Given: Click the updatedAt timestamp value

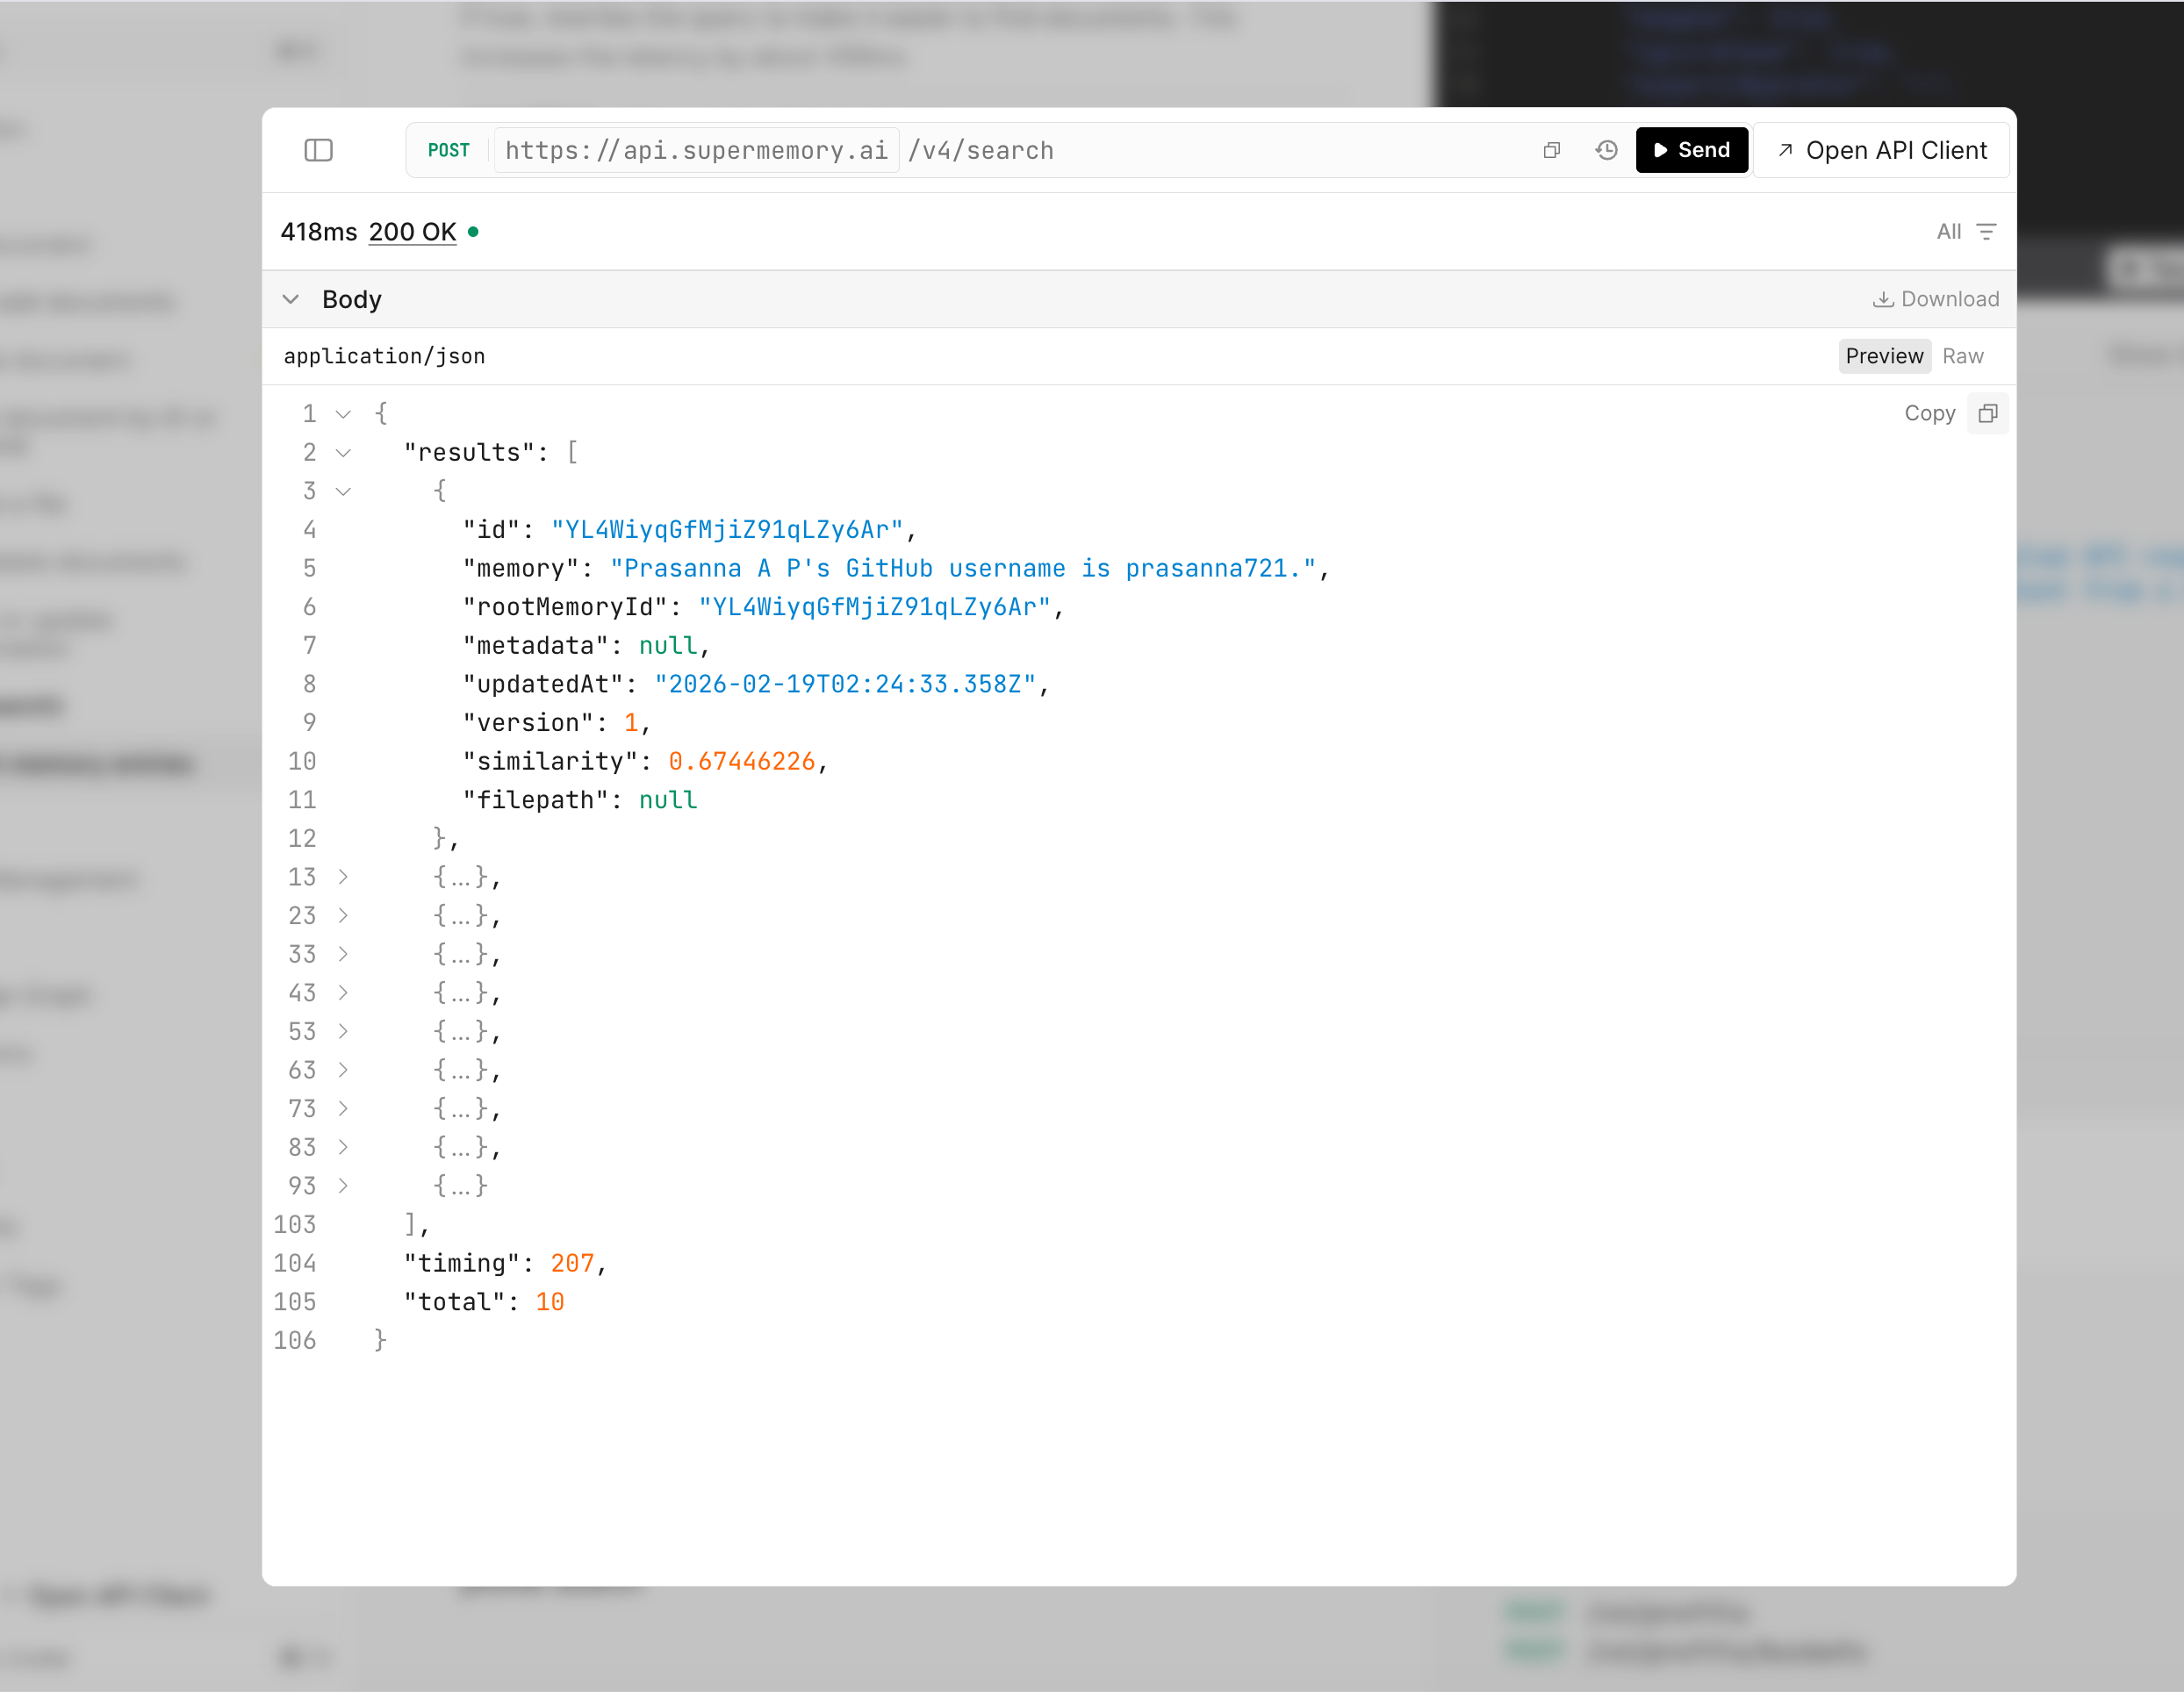Looking at the screenshot, I should tap(845, 684).
